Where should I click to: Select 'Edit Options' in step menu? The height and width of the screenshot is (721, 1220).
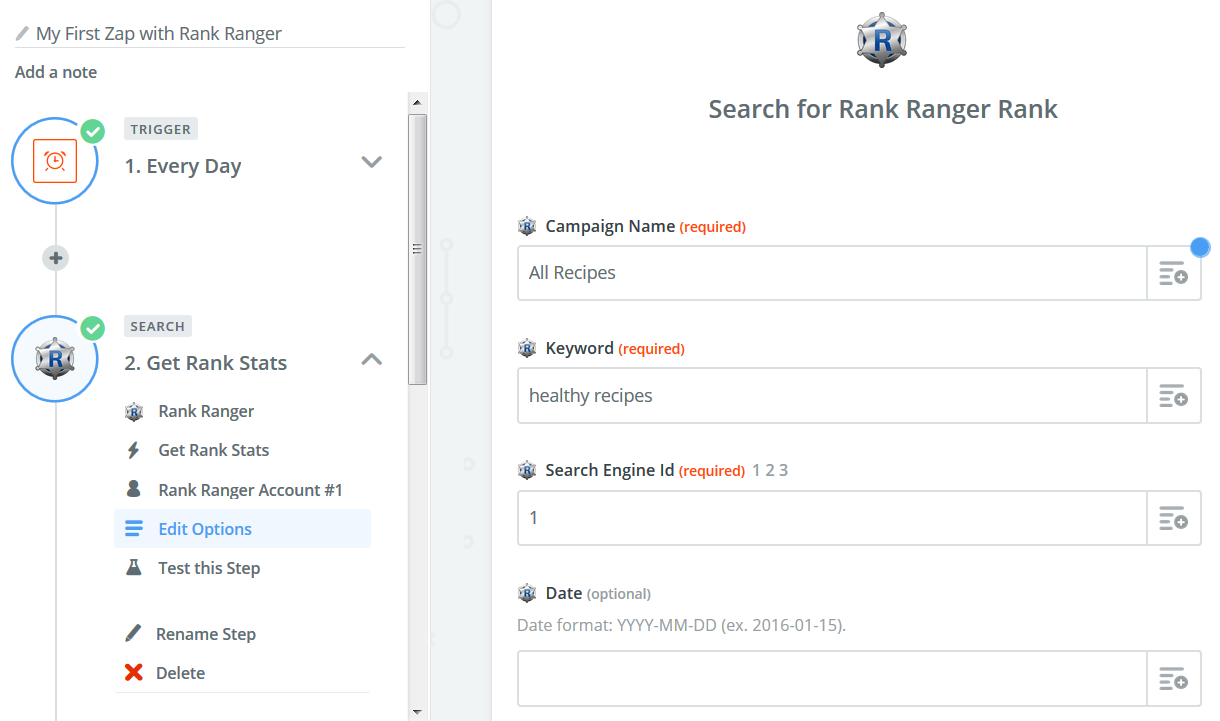click(242, 529)
